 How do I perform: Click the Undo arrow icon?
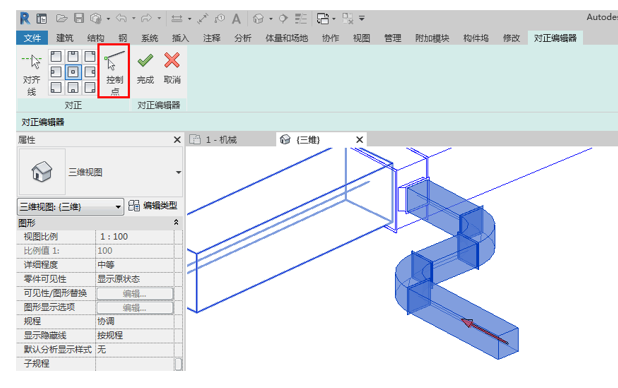point(121,18)
